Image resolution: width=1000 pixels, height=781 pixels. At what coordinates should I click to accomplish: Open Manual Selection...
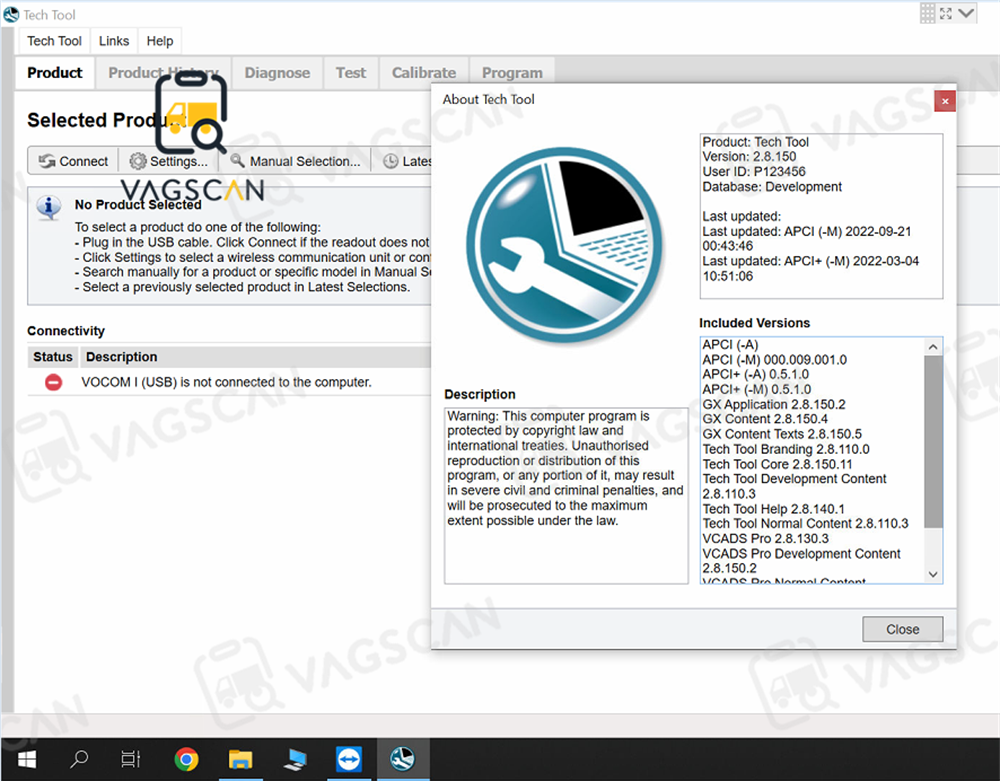295,161
